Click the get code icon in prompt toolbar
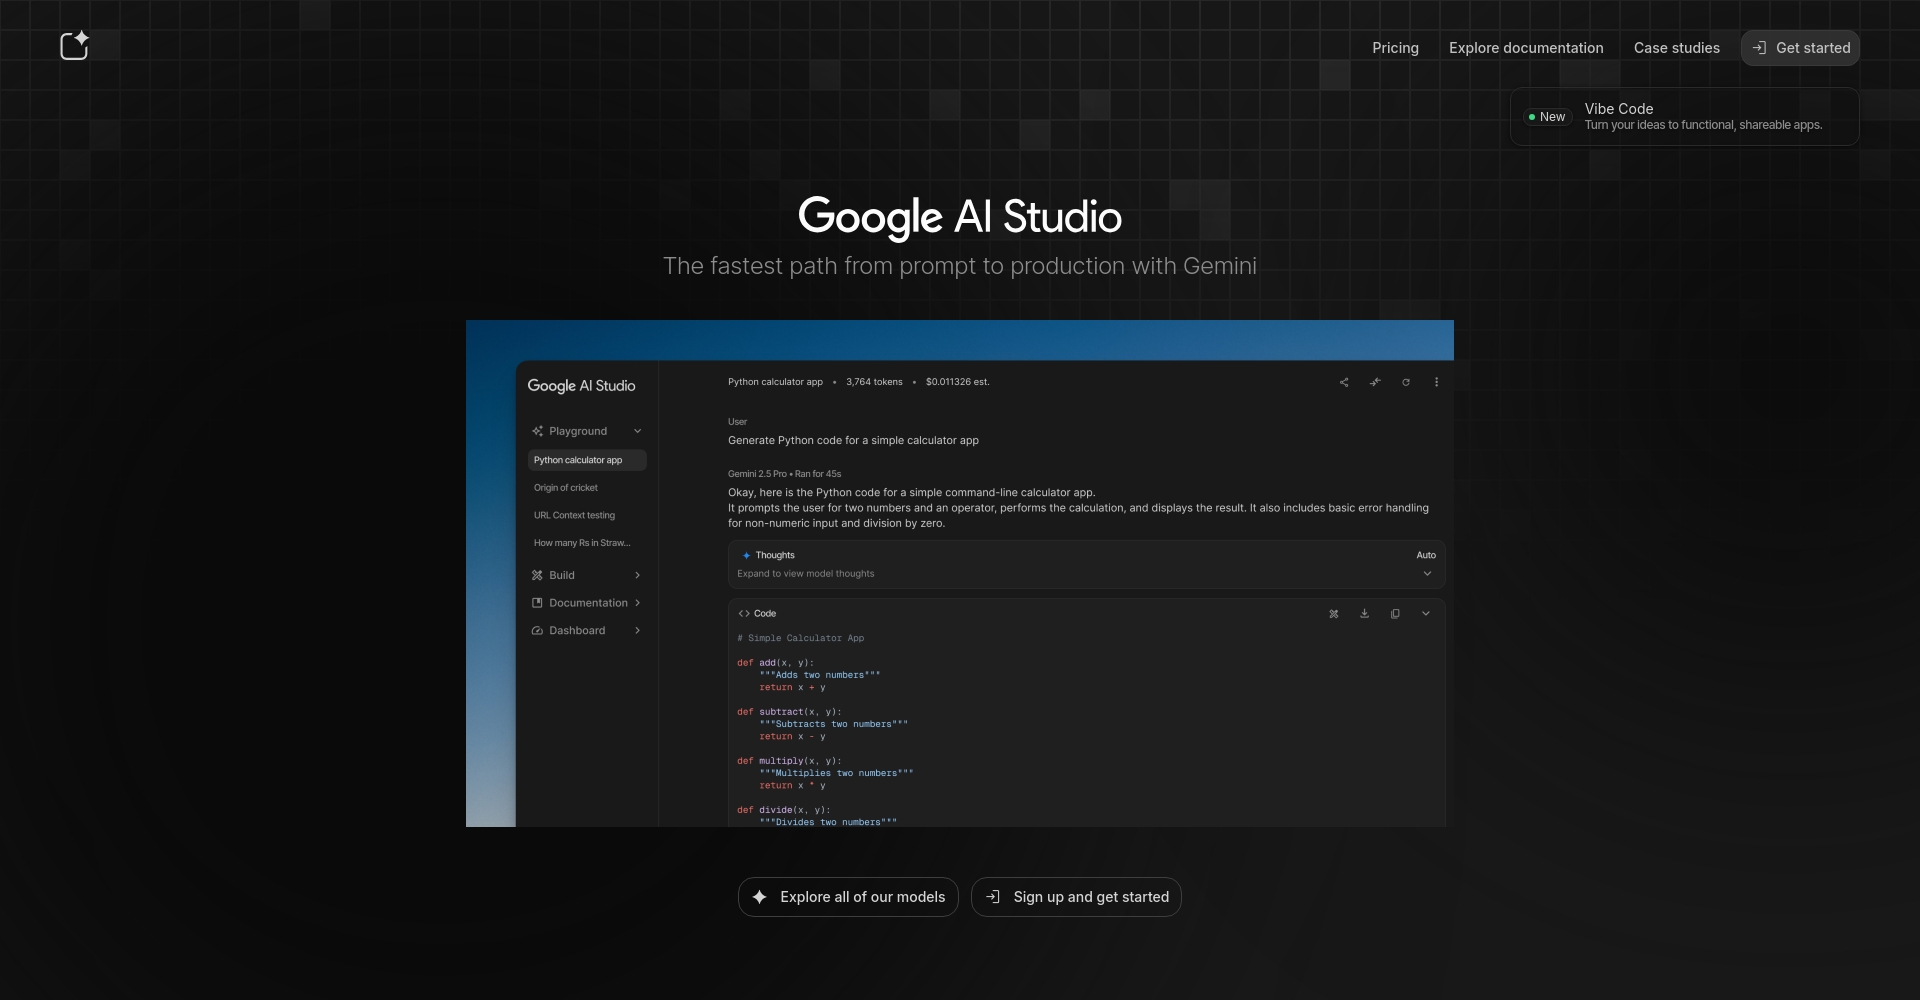 (x=1375, y=382)
